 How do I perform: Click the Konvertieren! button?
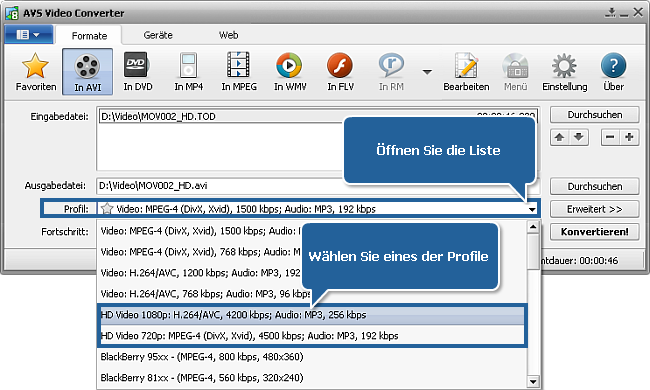594,232
